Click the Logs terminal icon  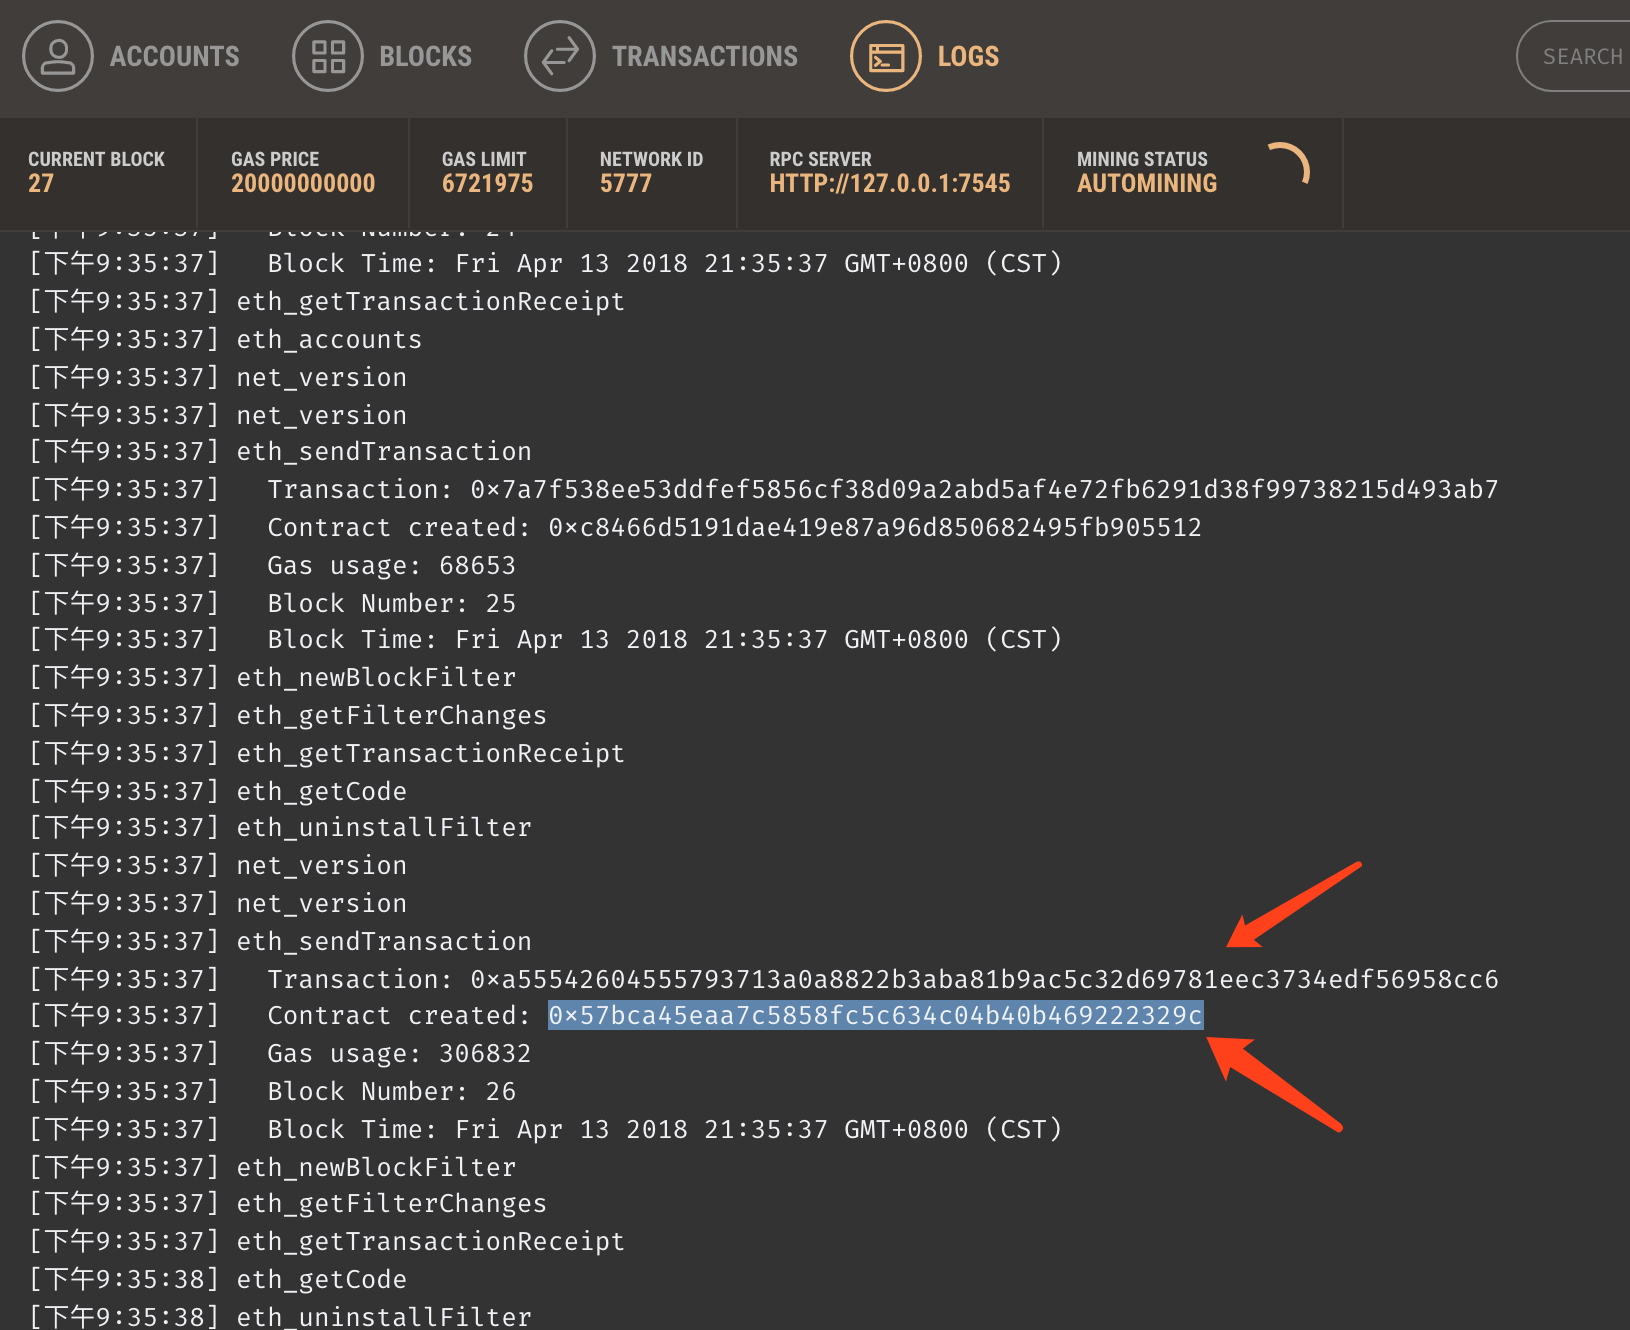click(886, 56)
